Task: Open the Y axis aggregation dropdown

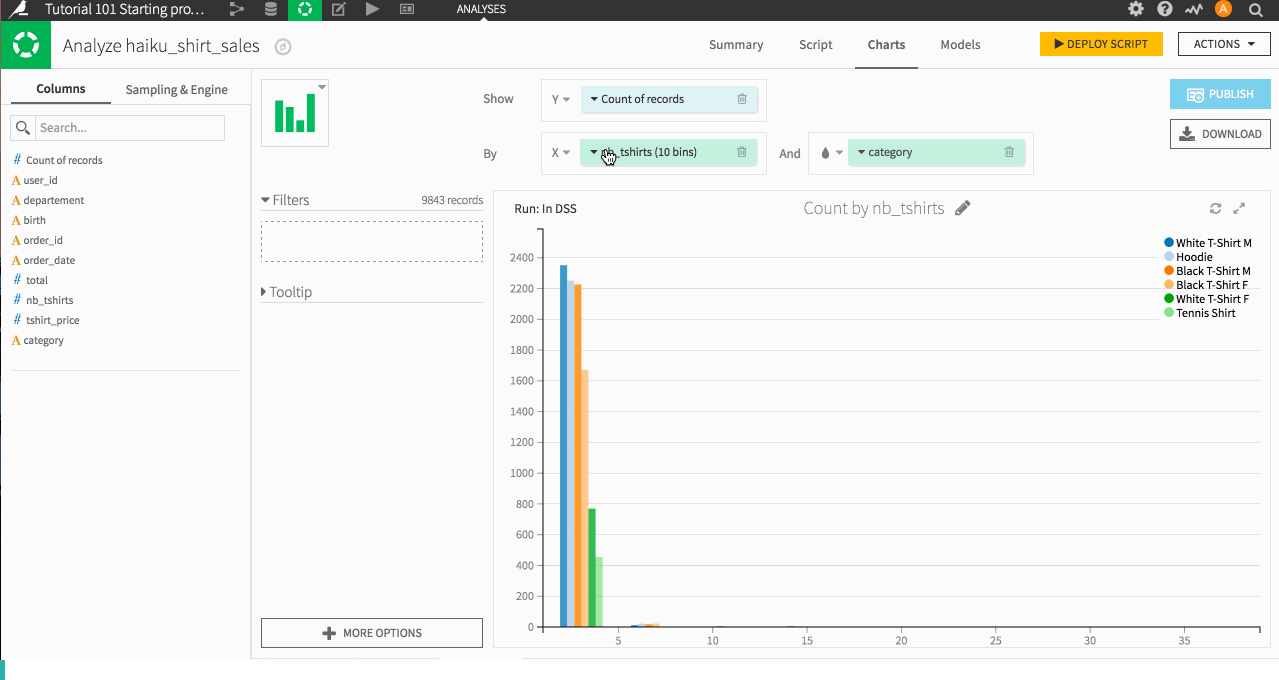Action: pyautogui.click(x=560, y=99)
